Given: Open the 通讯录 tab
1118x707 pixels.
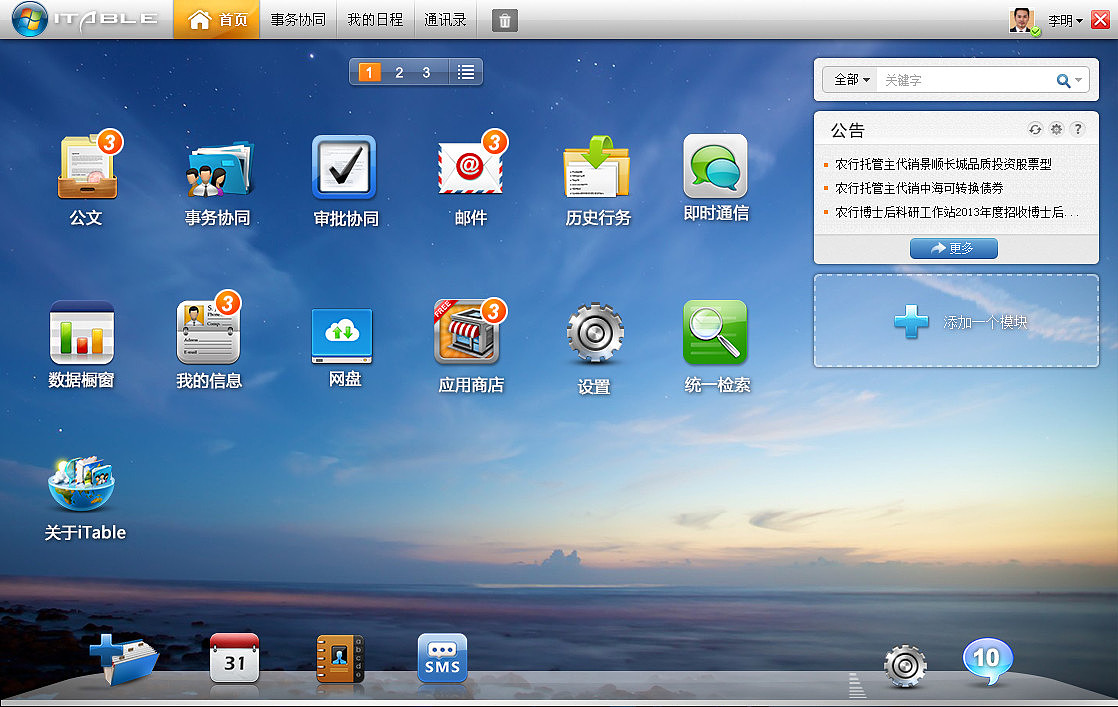Looking at the screenshot, I should (445, 19).
